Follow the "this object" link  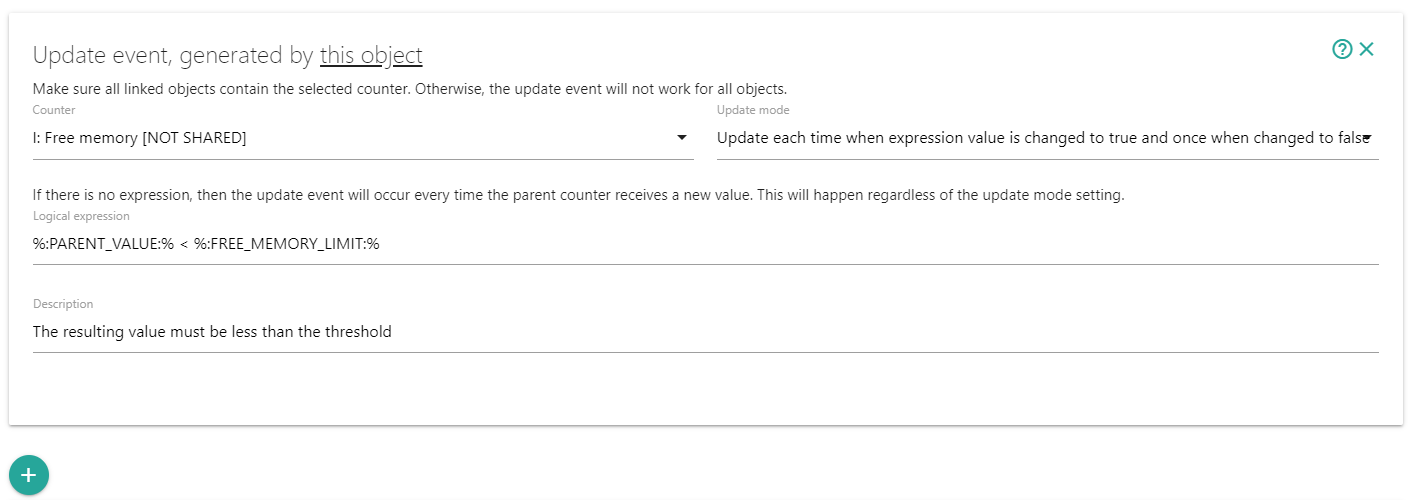(x=371, y=55)
